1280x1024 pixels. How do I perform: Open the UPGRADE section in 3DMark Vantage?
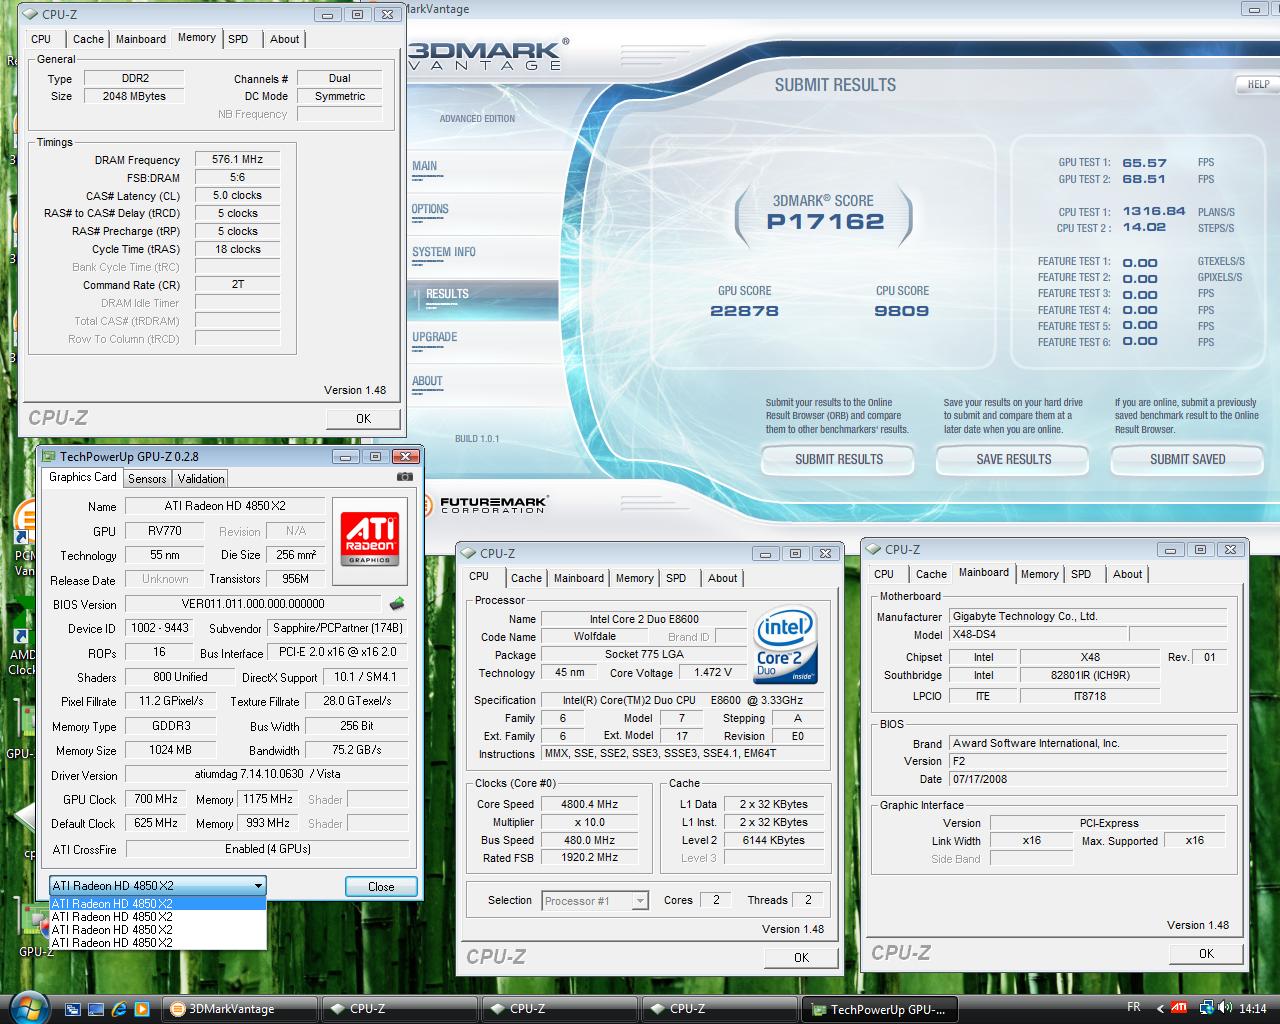(x=435, y=337)
